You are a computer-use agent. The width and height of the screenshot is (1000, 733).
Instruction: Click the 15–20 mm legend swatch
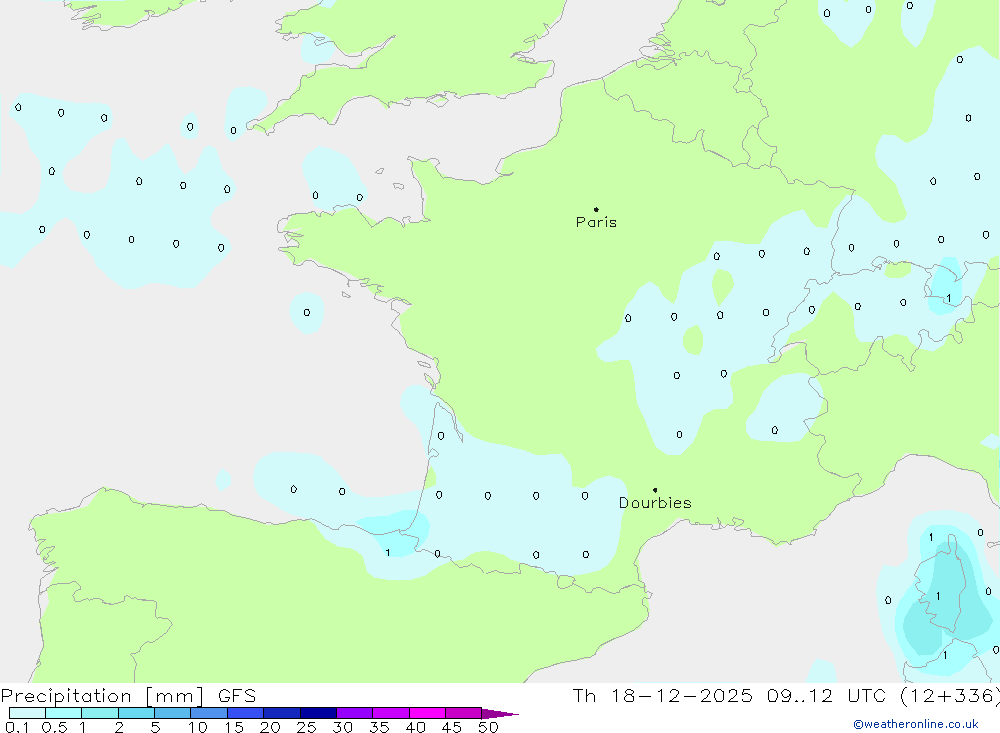(245, 713)
